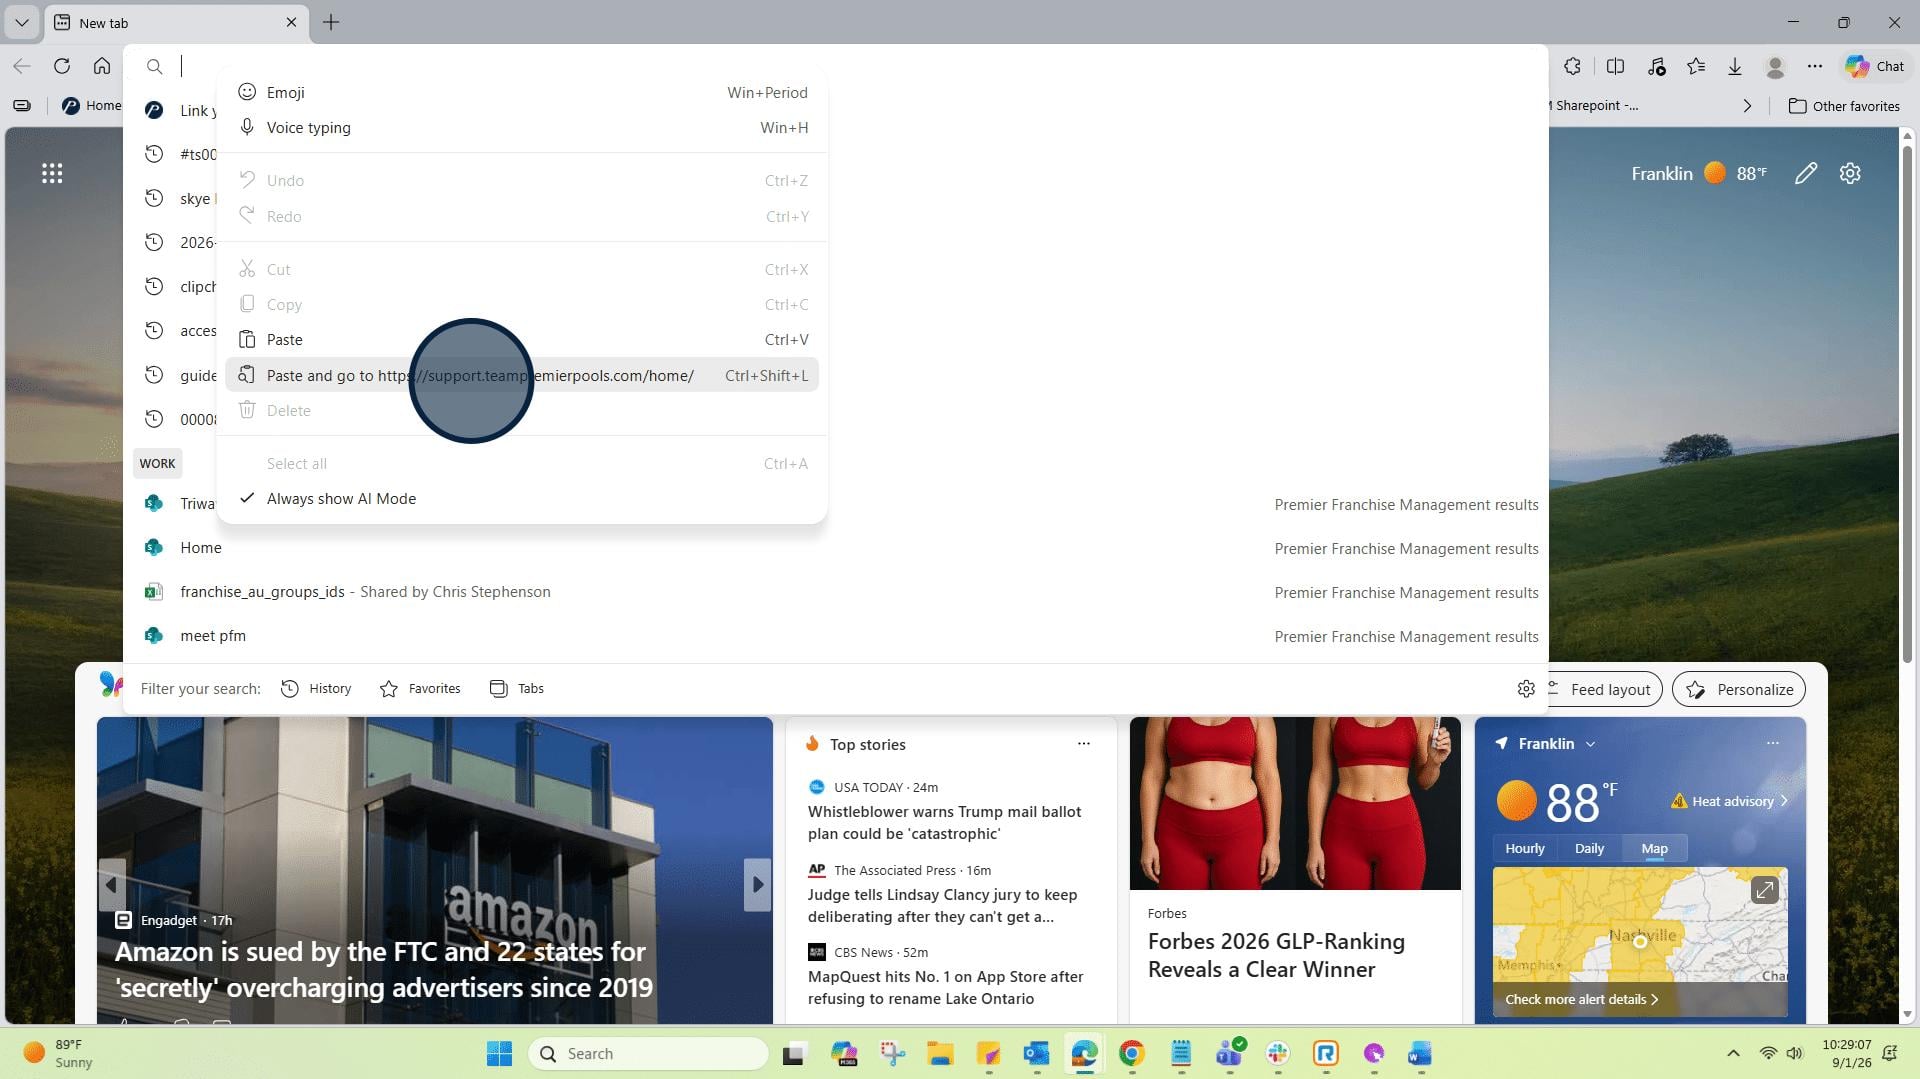Switch weather card to Hourly tab
1920x1079 pixels.
pos(1525,849)
